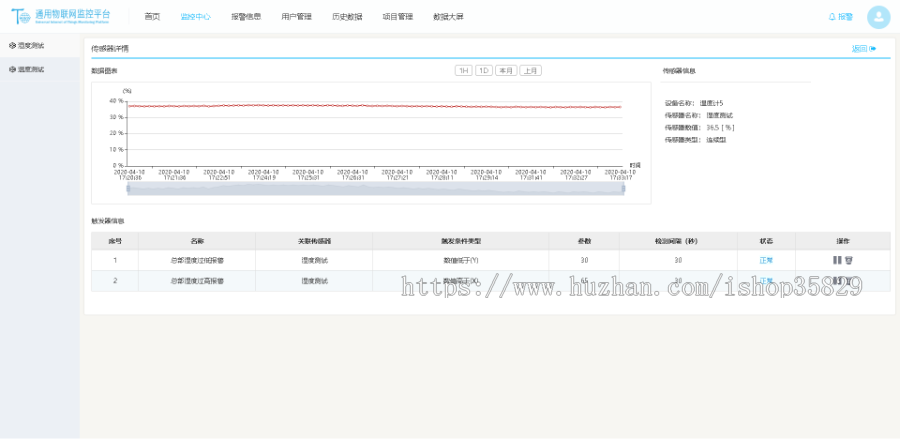900x439 pixels.
Task: Click the middle of the chart zoom bar
Action: [x=375, y=189]
